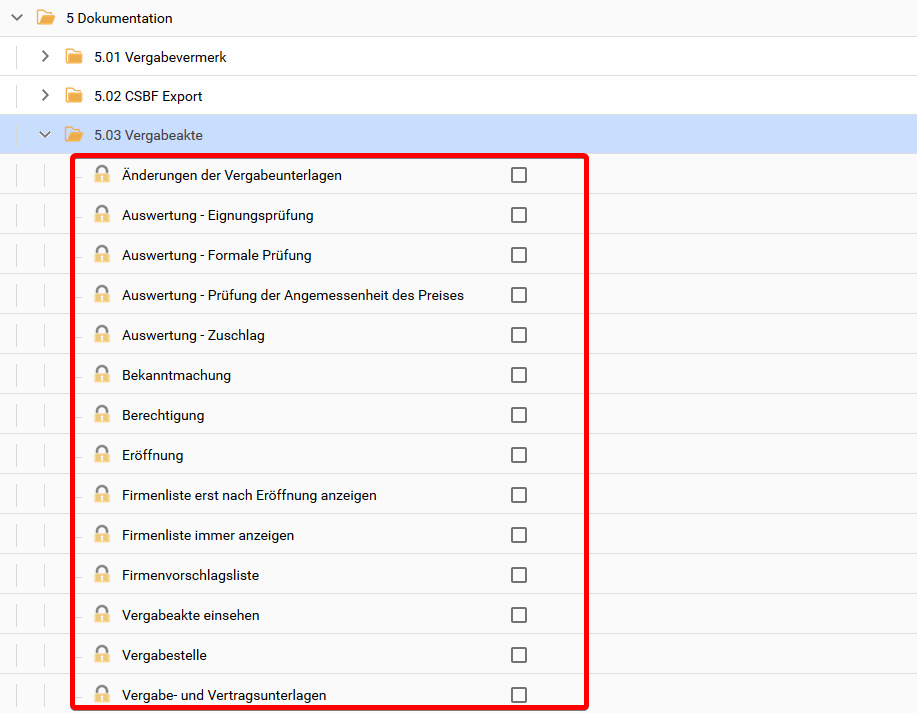Collapse the 5.03 Vergabeakte chevron

click(x=45, y=135)
